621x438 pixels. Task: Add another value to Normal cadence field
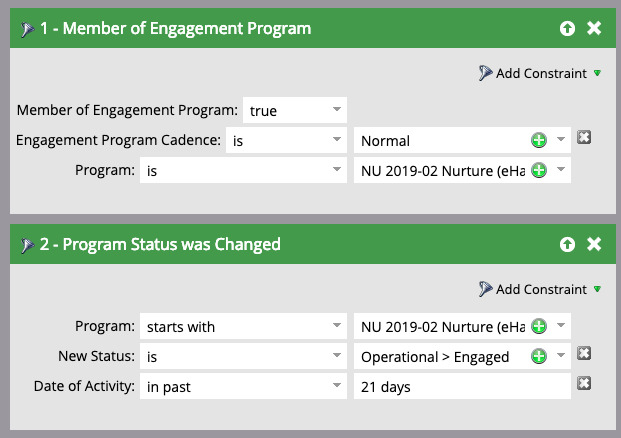coord(539,140)
